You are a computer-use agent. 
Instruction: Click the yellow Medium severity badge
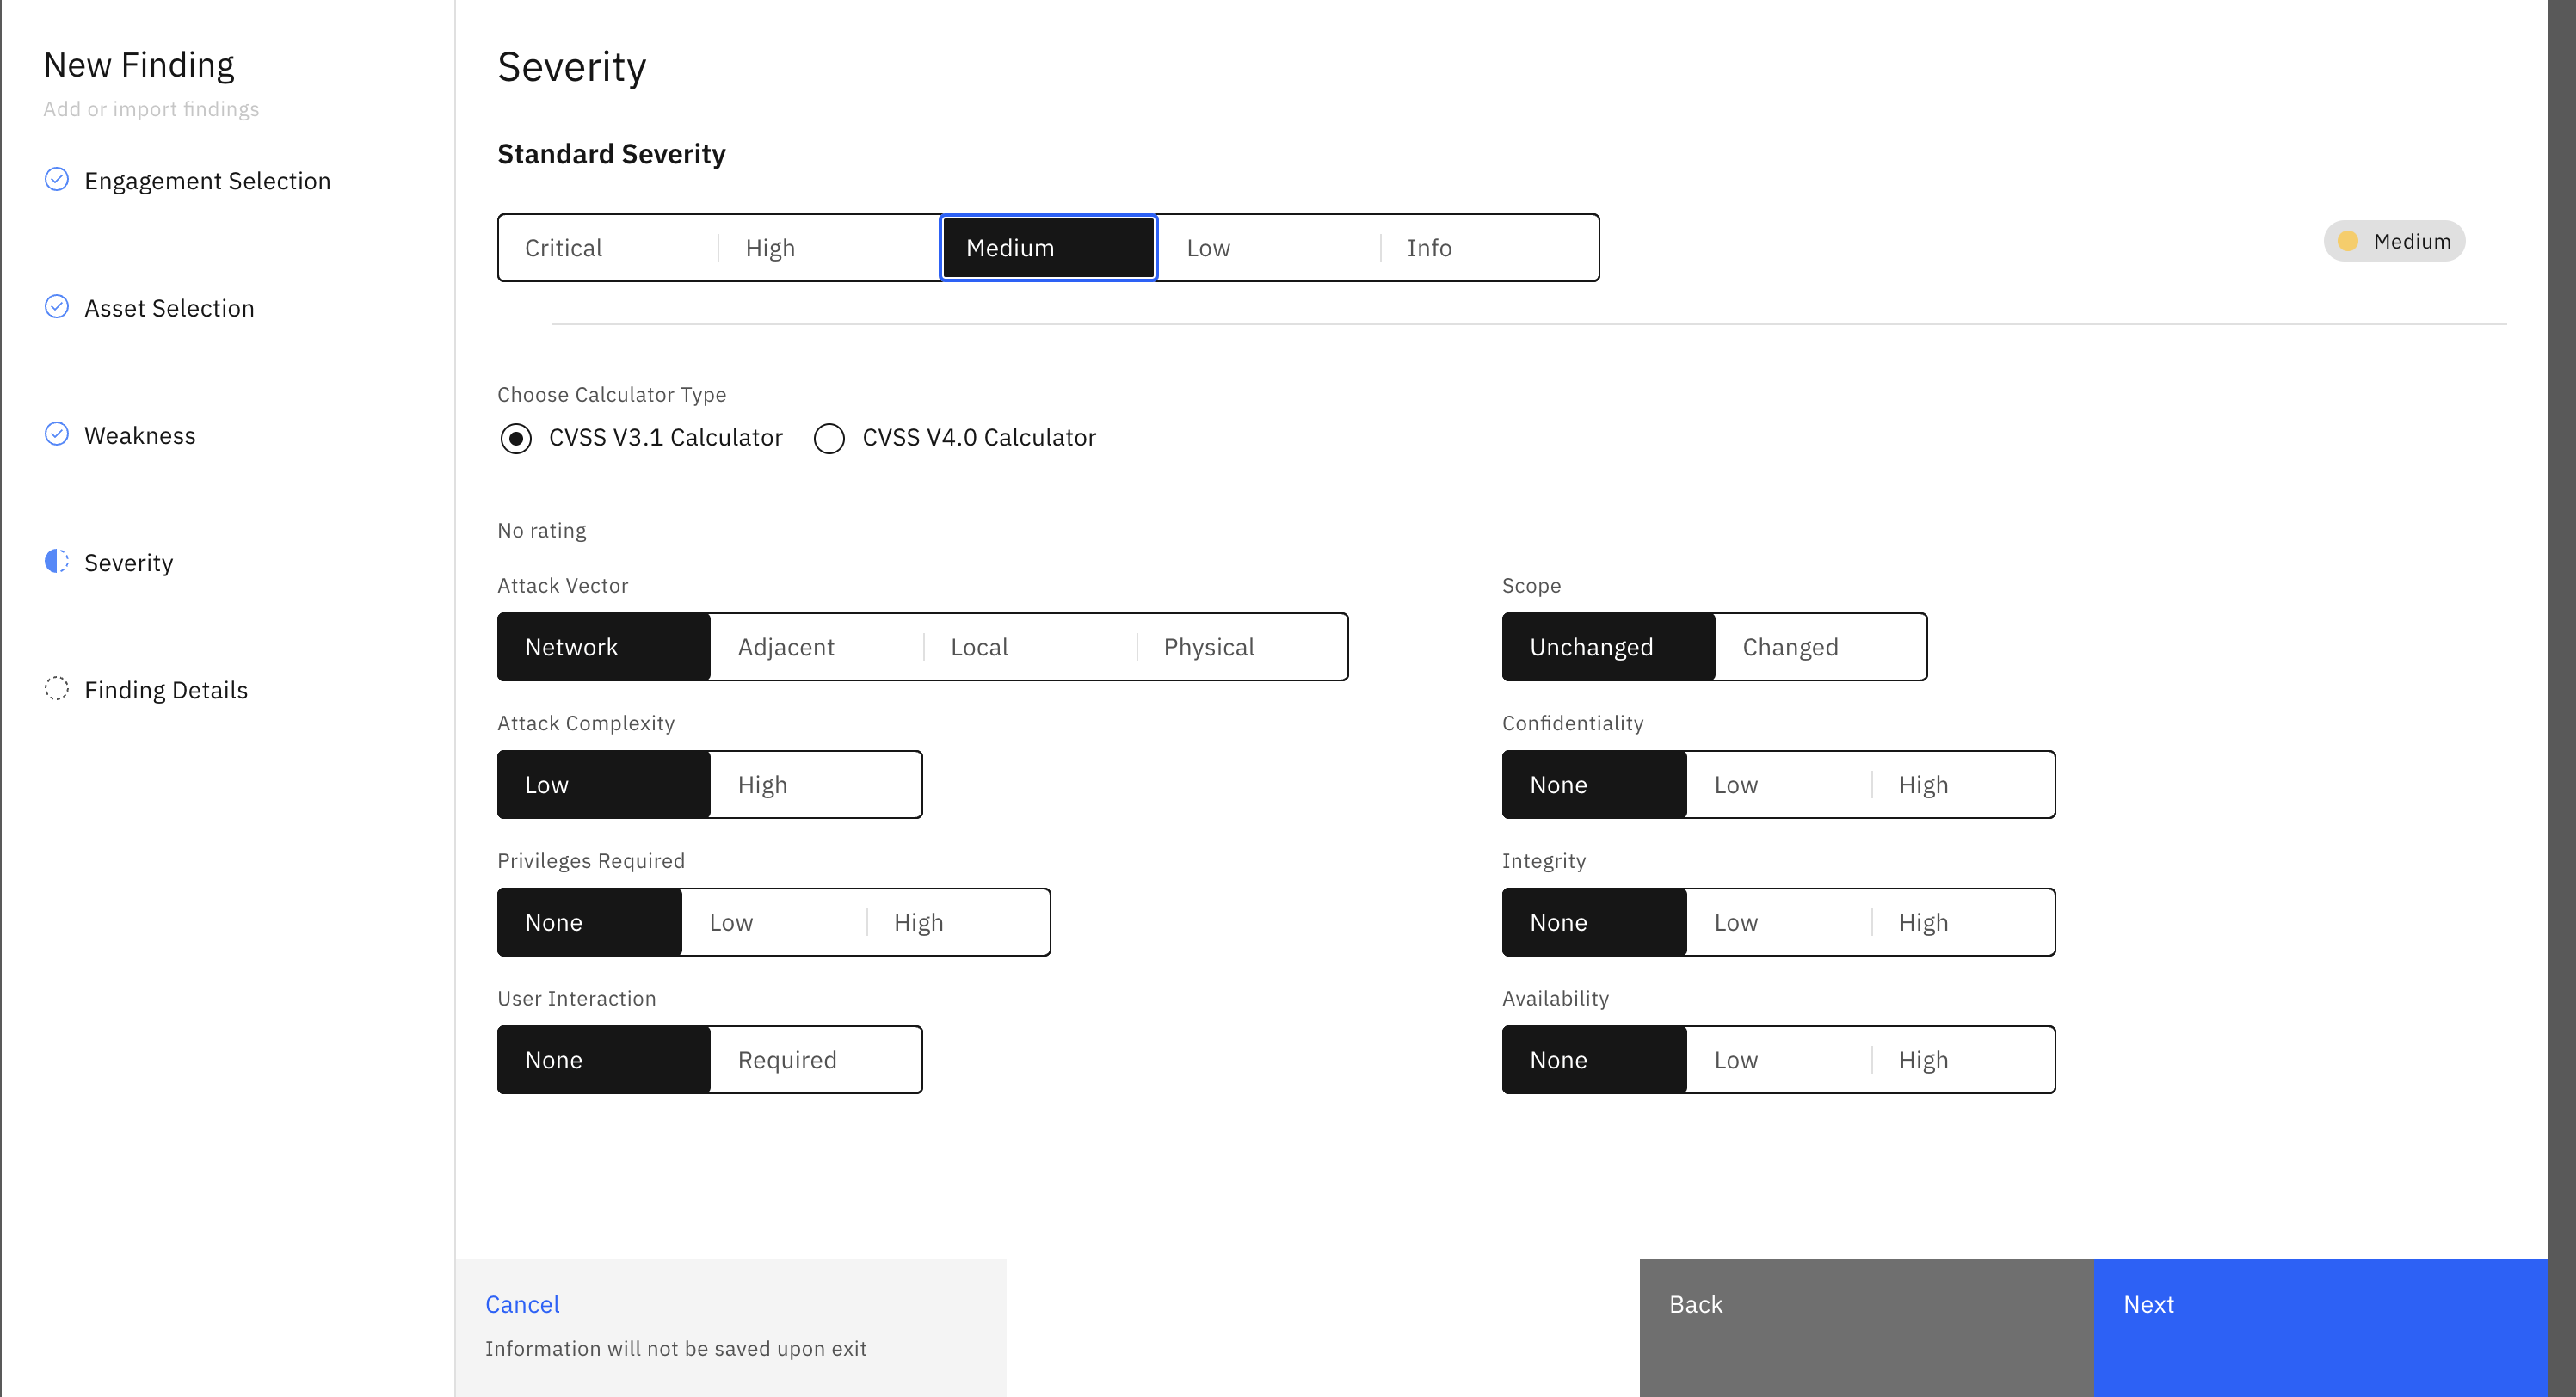click(2394, 242)
